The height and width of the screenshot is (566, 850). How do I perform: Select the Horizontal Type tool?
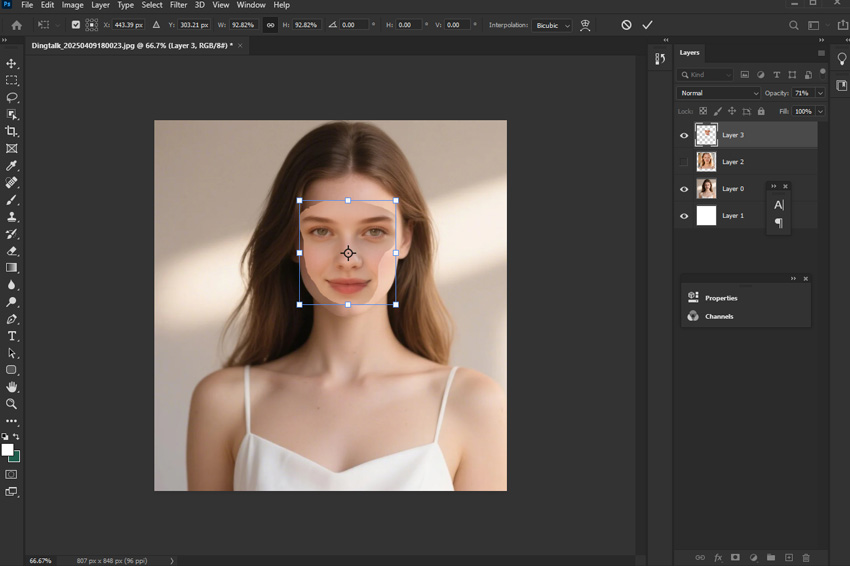11,336
